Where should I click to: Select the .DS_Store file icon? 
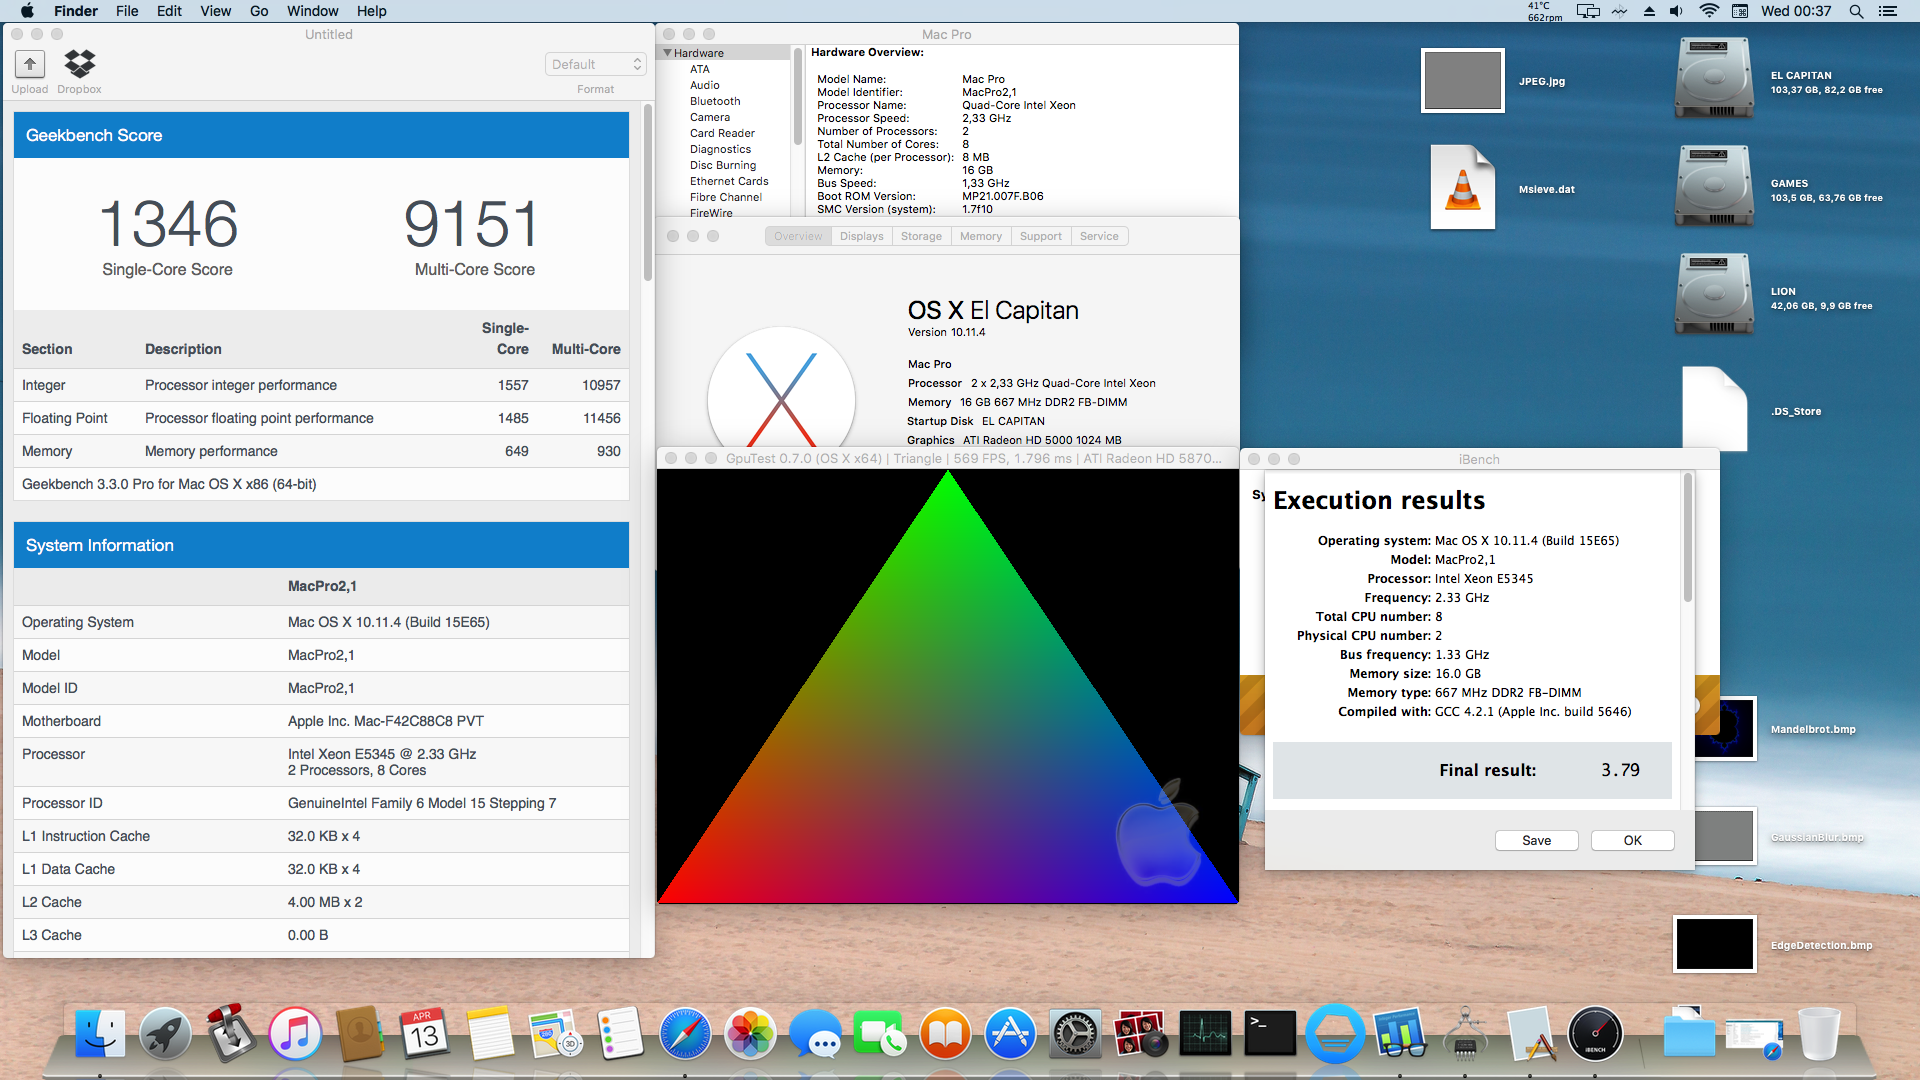(x=1715, y=409)
